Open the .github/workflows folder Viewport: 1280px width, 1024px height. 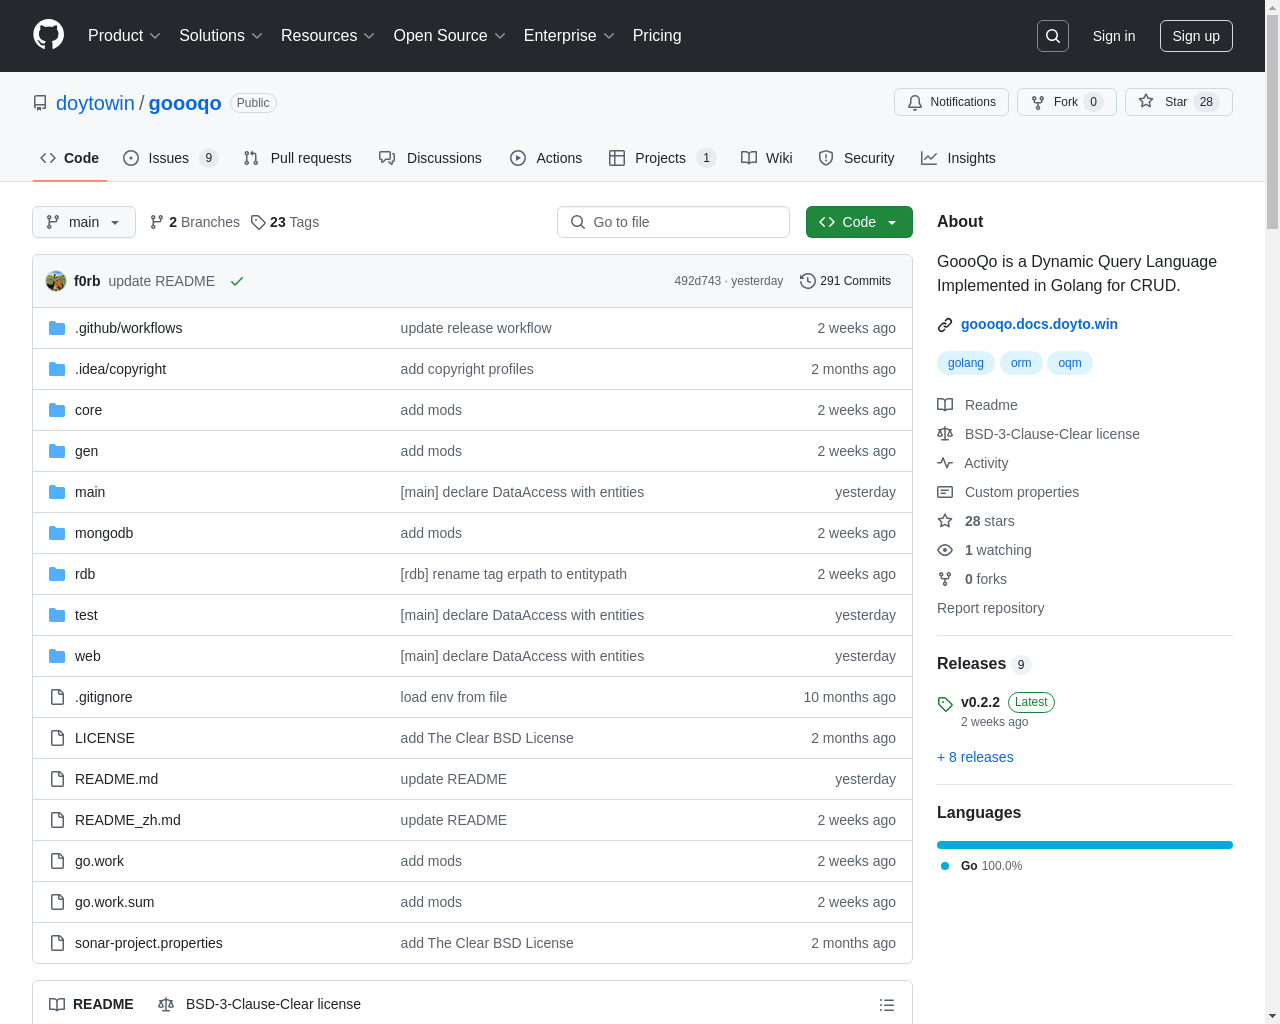(x=129, y=328)
